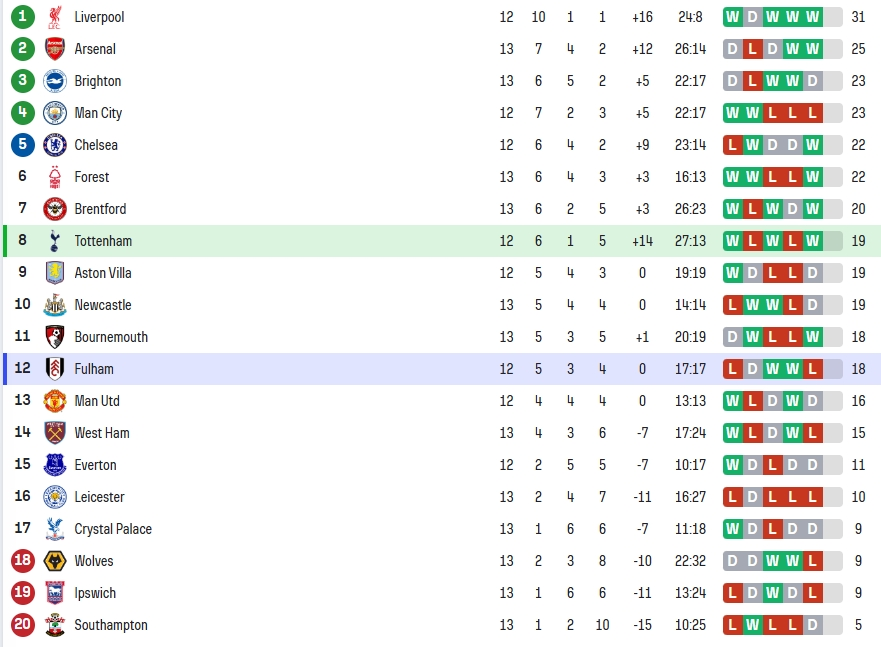The width and height of the screenshot is (881, 647).
Task: Click the Everton club crest
Action: (x=55, y=465)
